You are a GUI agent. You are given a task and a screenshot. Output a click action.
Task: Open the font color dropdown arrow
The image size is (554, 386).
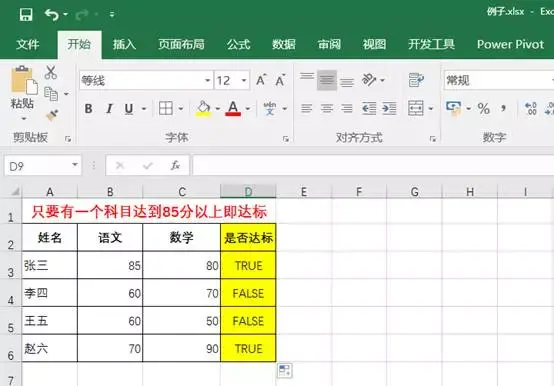point(248,108)
